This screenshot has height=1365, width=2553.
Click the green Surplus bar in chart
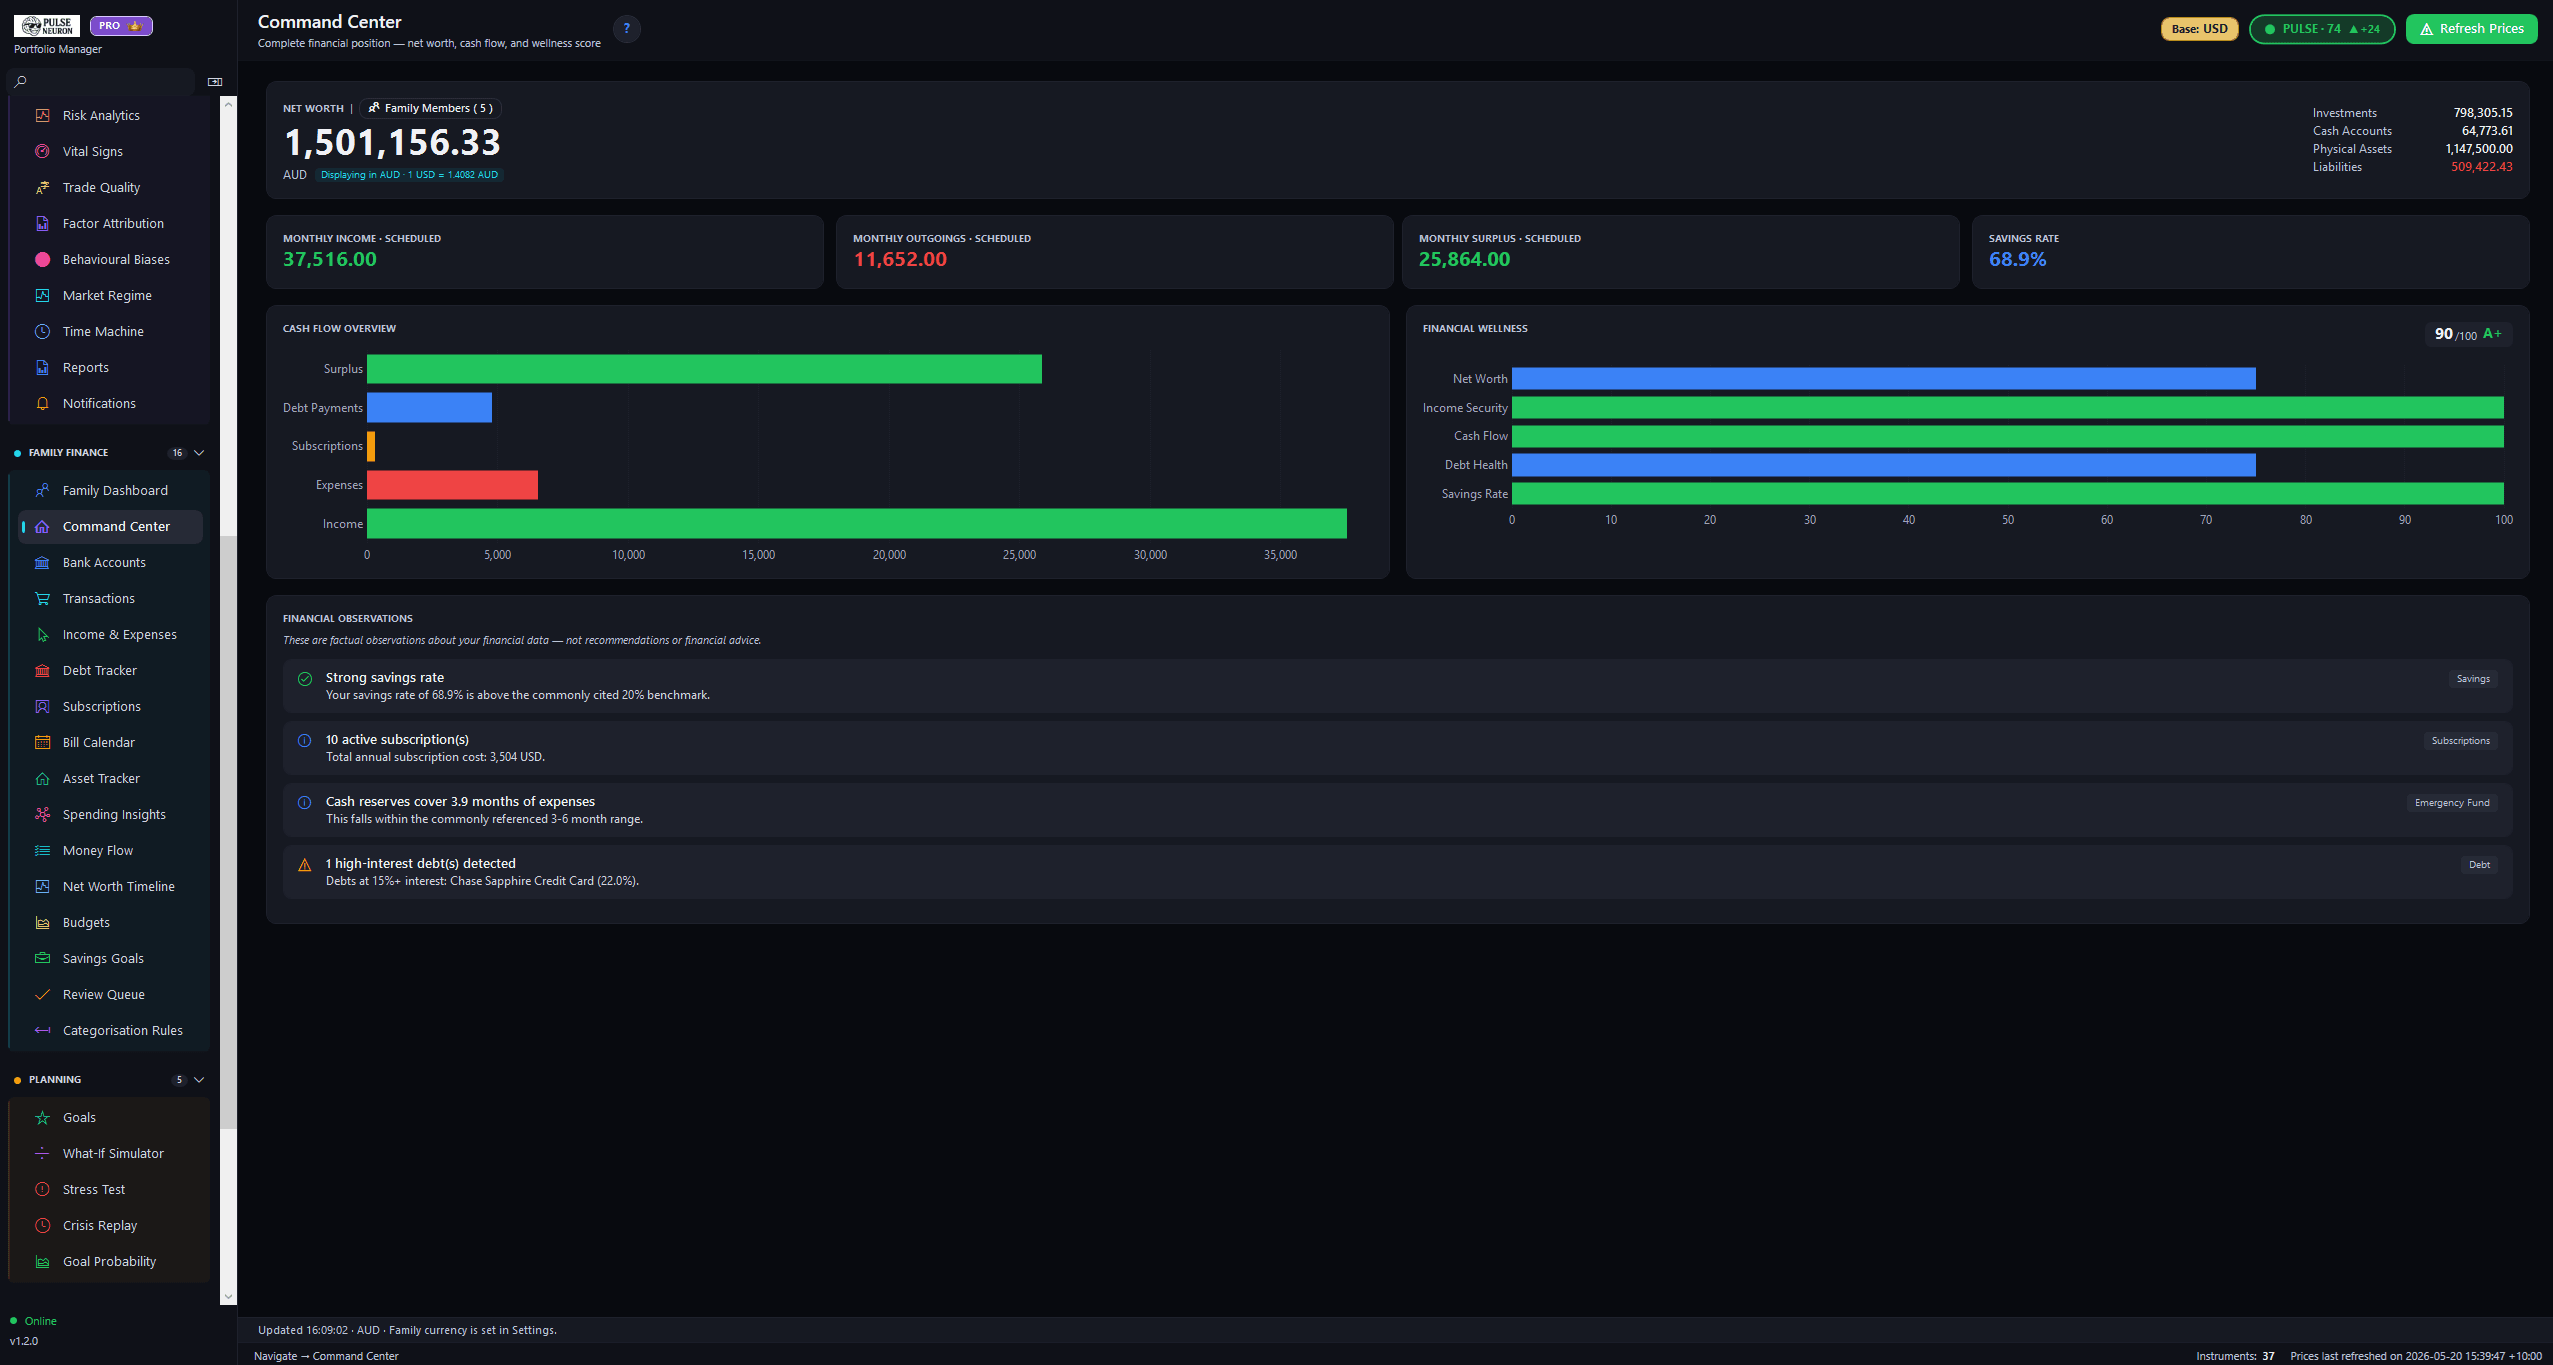704,369
